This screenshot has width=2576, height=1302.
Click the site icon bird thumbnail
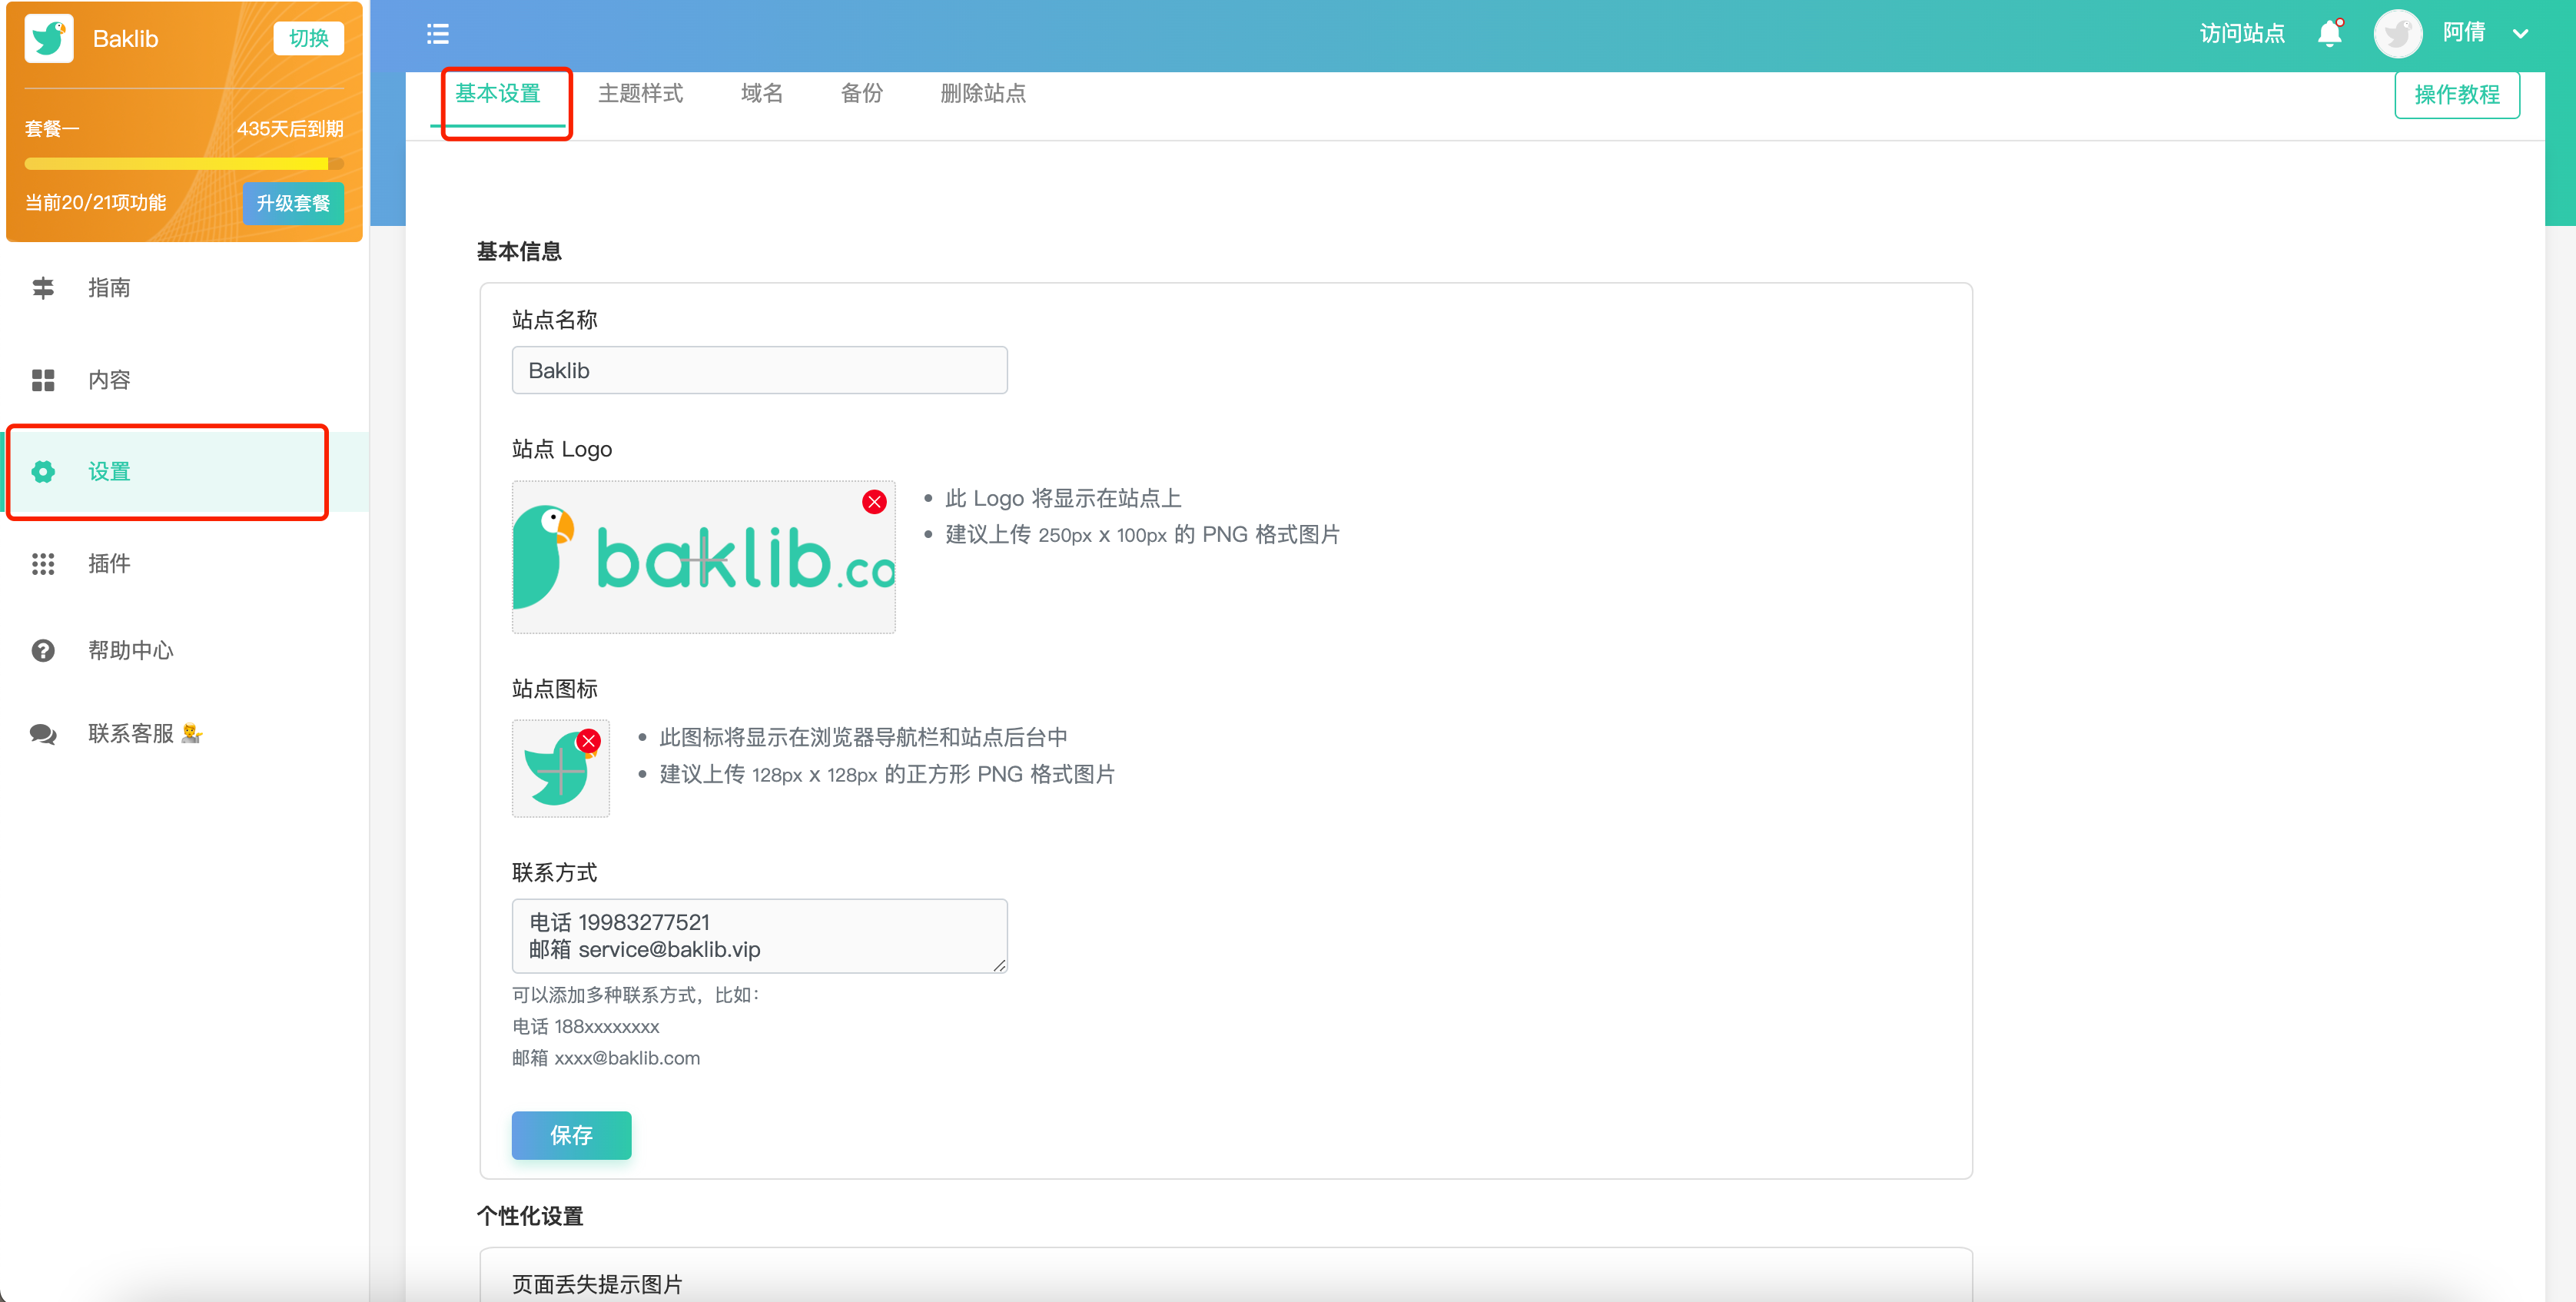[x=561, y=768]
